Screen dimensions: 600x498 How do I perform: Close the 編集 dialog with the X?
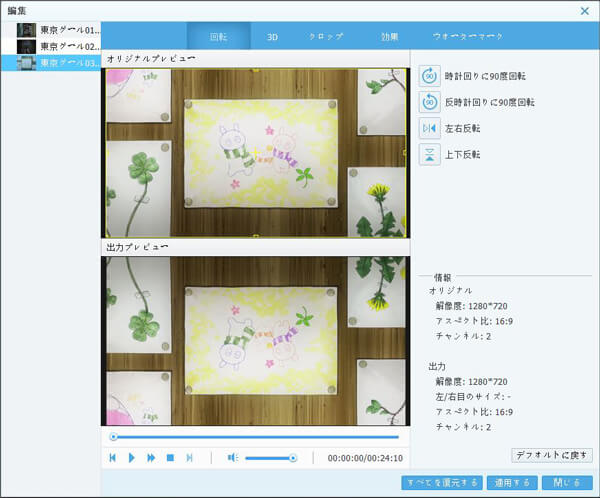[x=585, y=11]
